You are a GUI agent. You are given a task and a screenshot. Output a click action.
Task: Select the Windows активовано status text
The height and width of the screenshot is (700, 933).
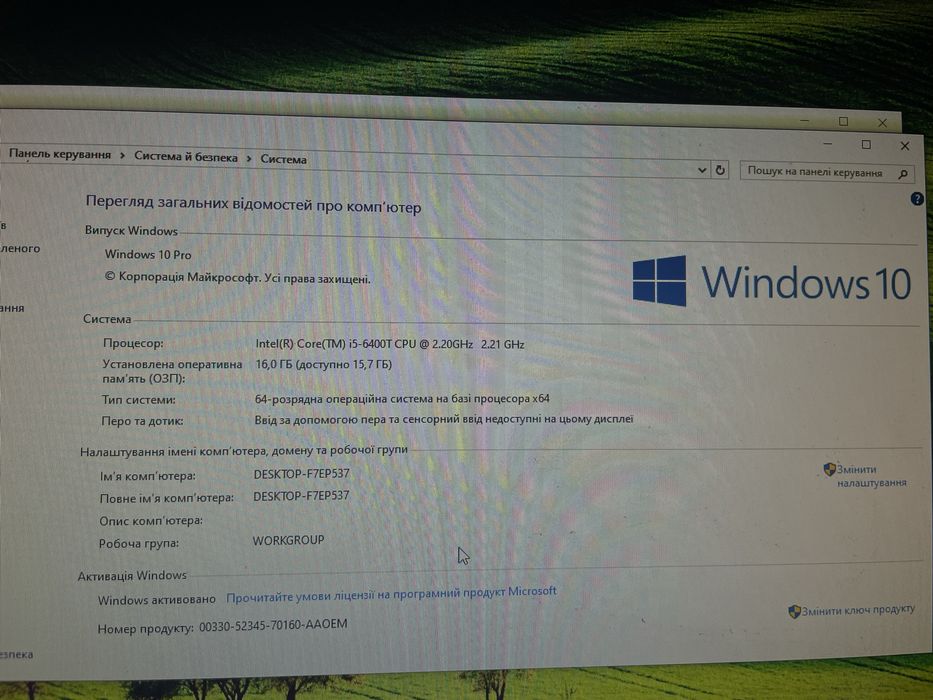156,600
